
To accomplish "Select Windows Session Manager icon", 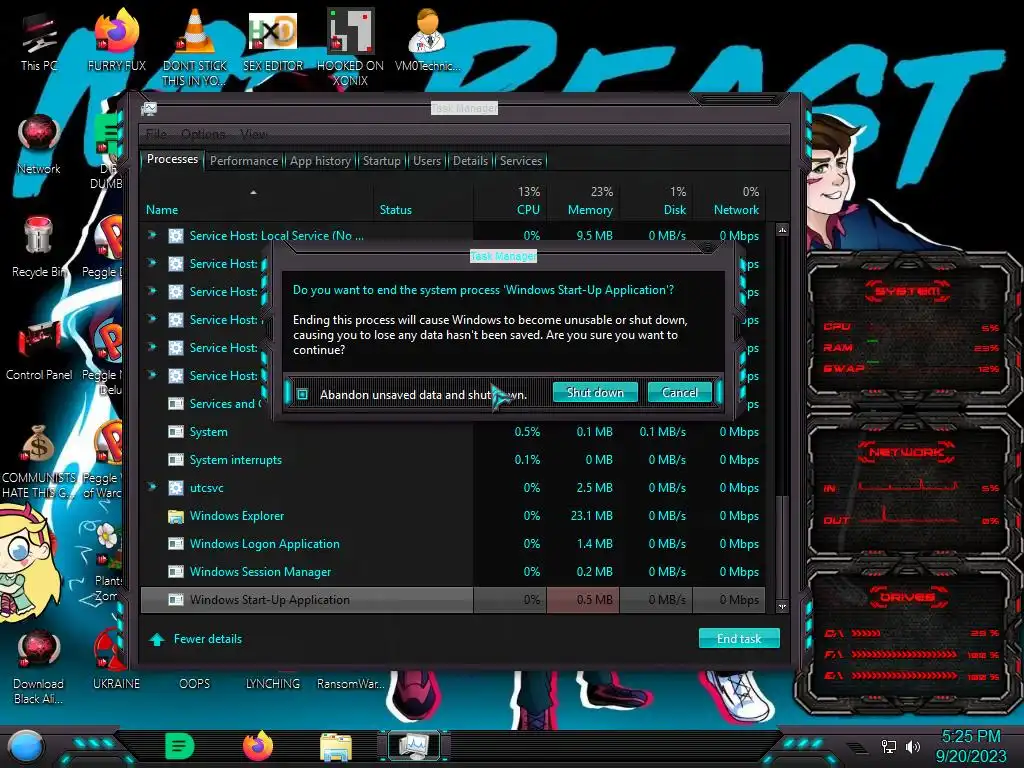I will coord(176,572).
